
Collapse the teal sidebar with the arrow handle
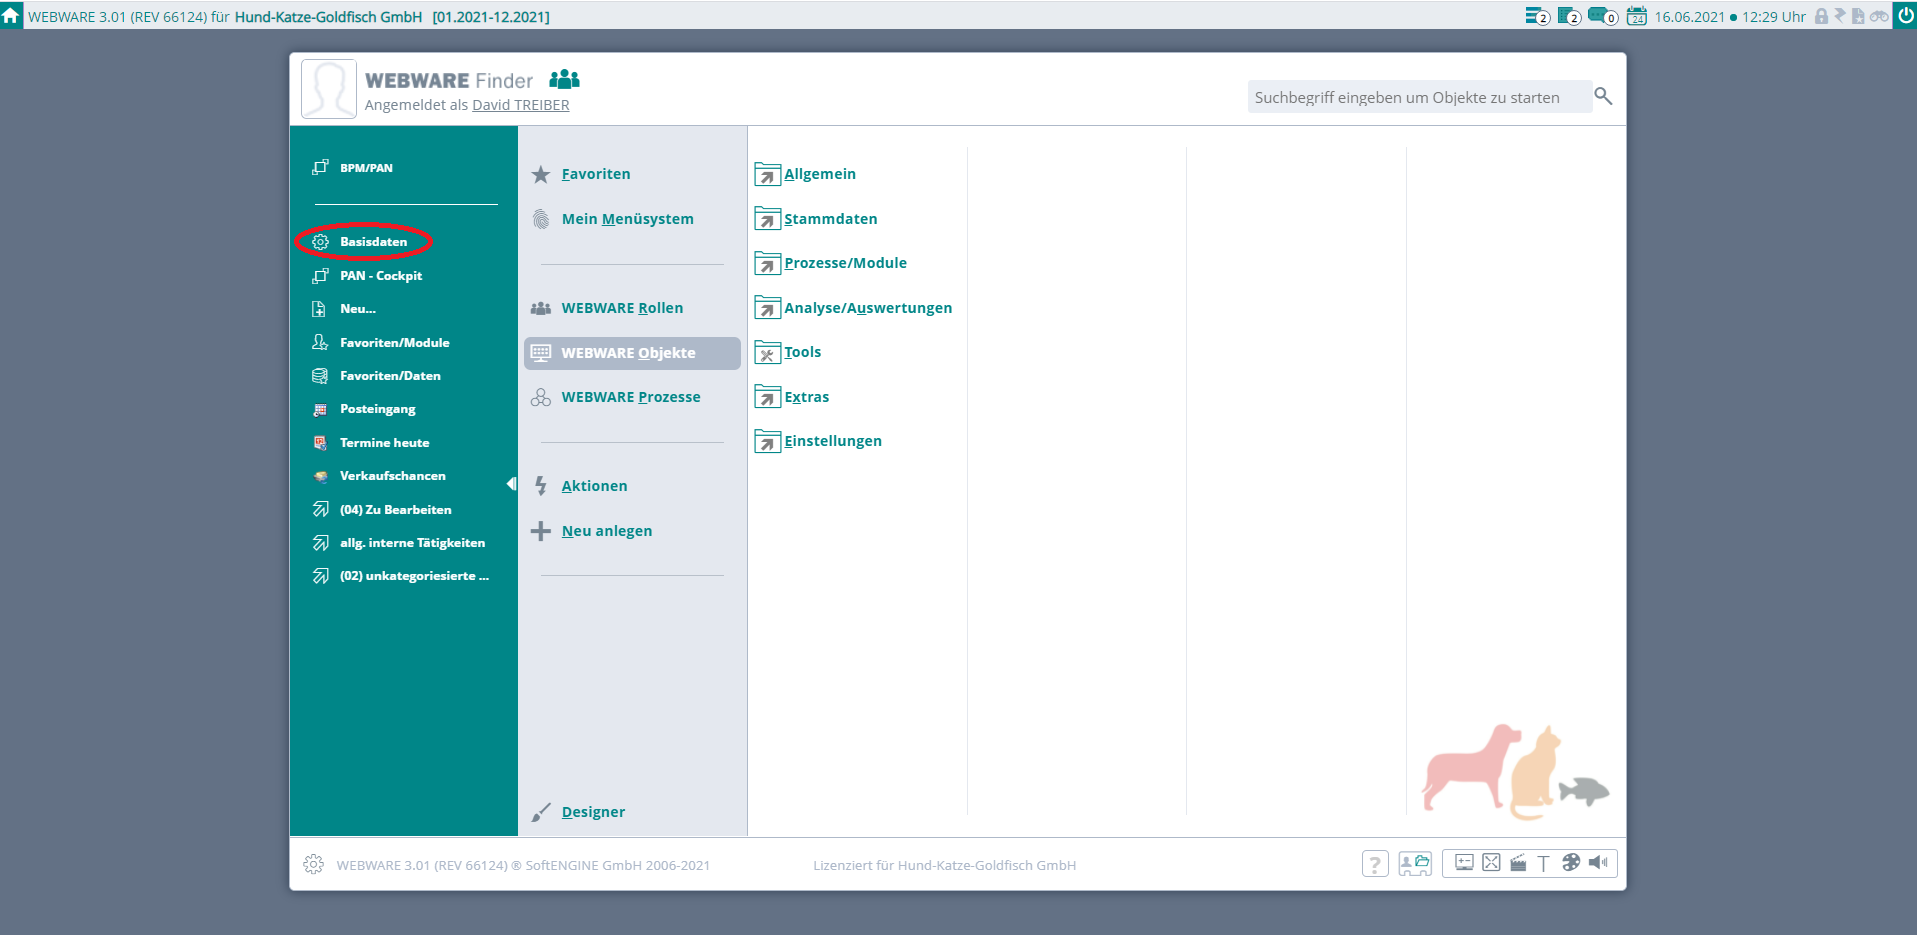click(x=511, y=484)
